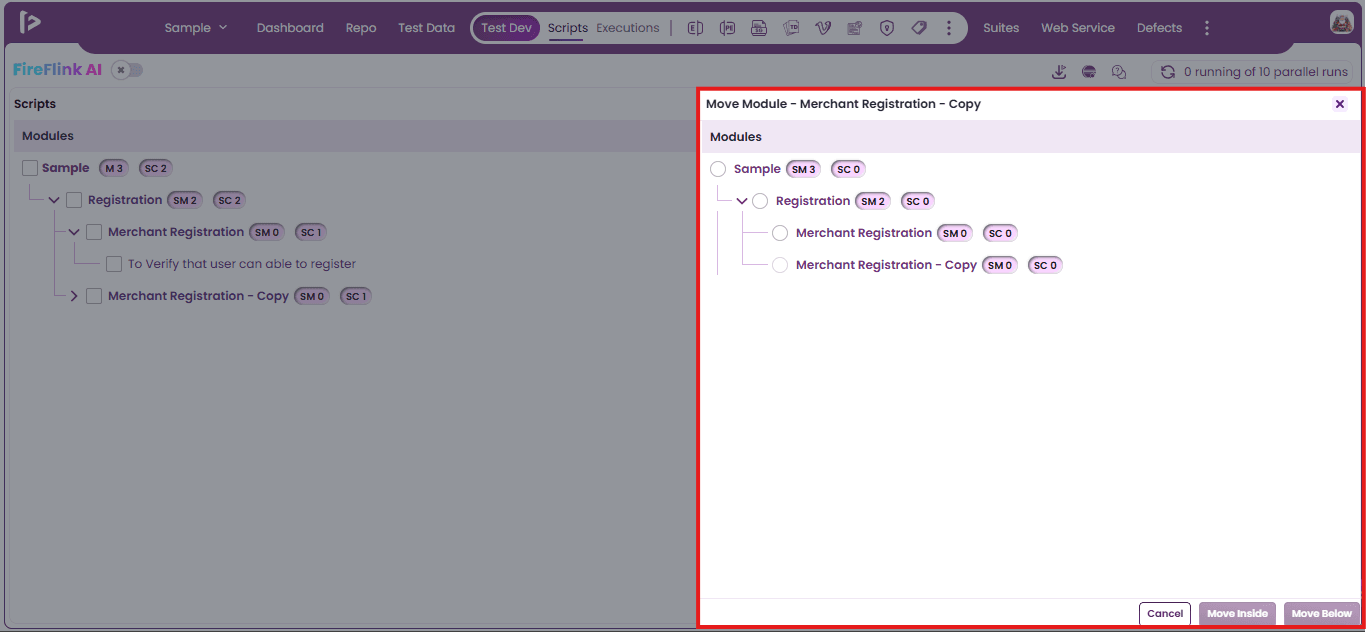
Task: Open the Dashboard menu
Action: pyautogui.click(x=290, y=28)
